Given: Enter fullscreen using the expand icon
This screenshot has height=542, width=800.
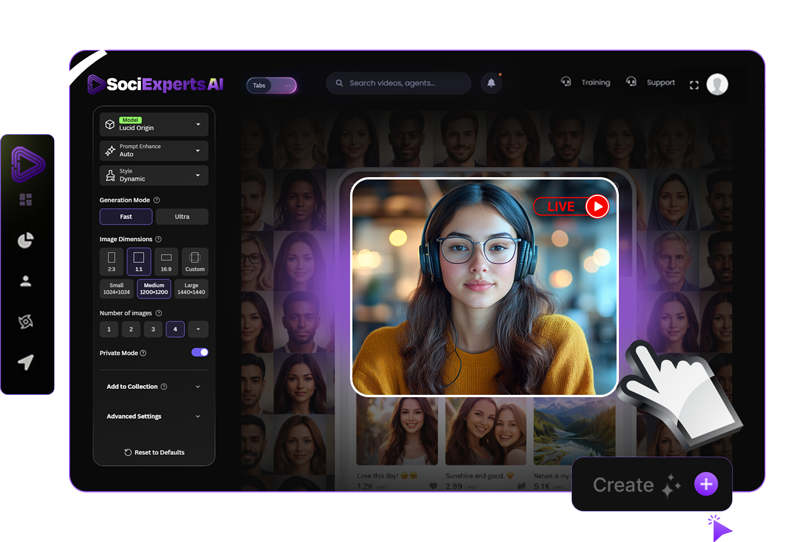Looking at the screenshot, I should [694, 85].
